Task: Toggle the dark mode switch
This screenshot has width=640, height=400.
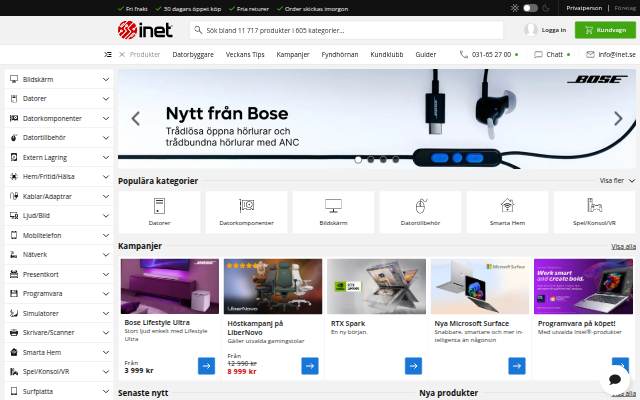Action: pyautogui.click(x=530, y=8)
